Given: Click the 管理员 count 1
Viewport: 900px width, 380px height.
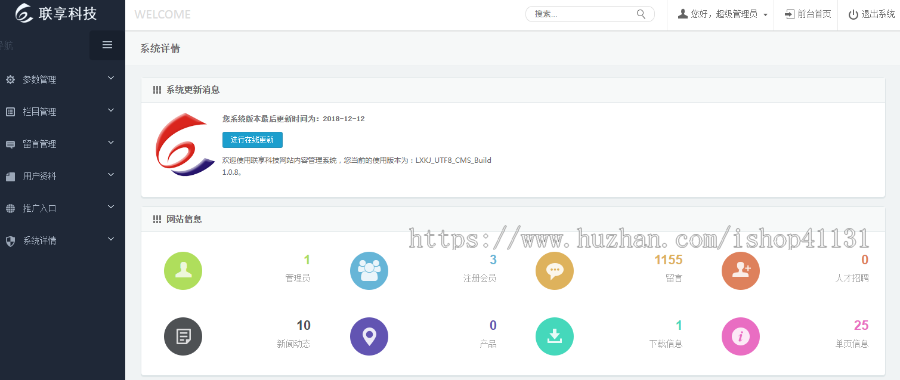Looking at the screenshot, I should 307,259.
